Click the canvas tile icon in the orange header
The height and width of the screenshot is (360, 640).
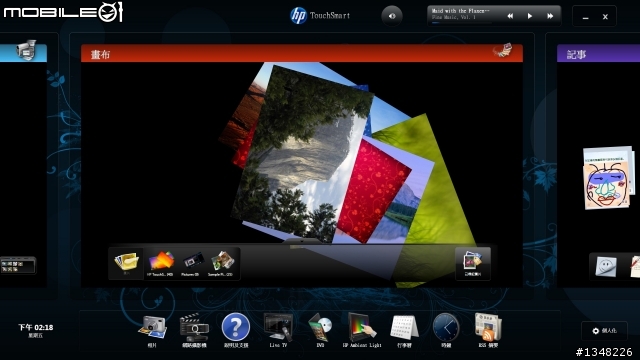(502, 51)
